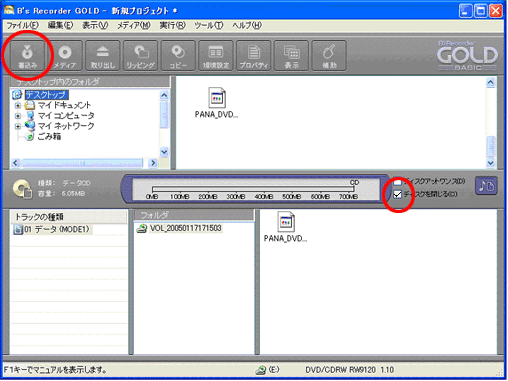Image resolution: width=508 pixels, height=381 pixels.
Task: Open the プロパティ toolbar button
Action: point(253,56)
